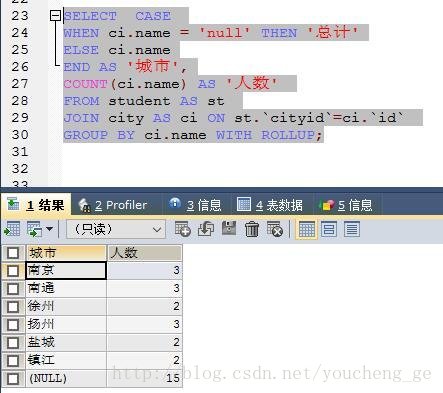Place cursor on the COUNT keyword
443x393 pixels.
[86, 84]
